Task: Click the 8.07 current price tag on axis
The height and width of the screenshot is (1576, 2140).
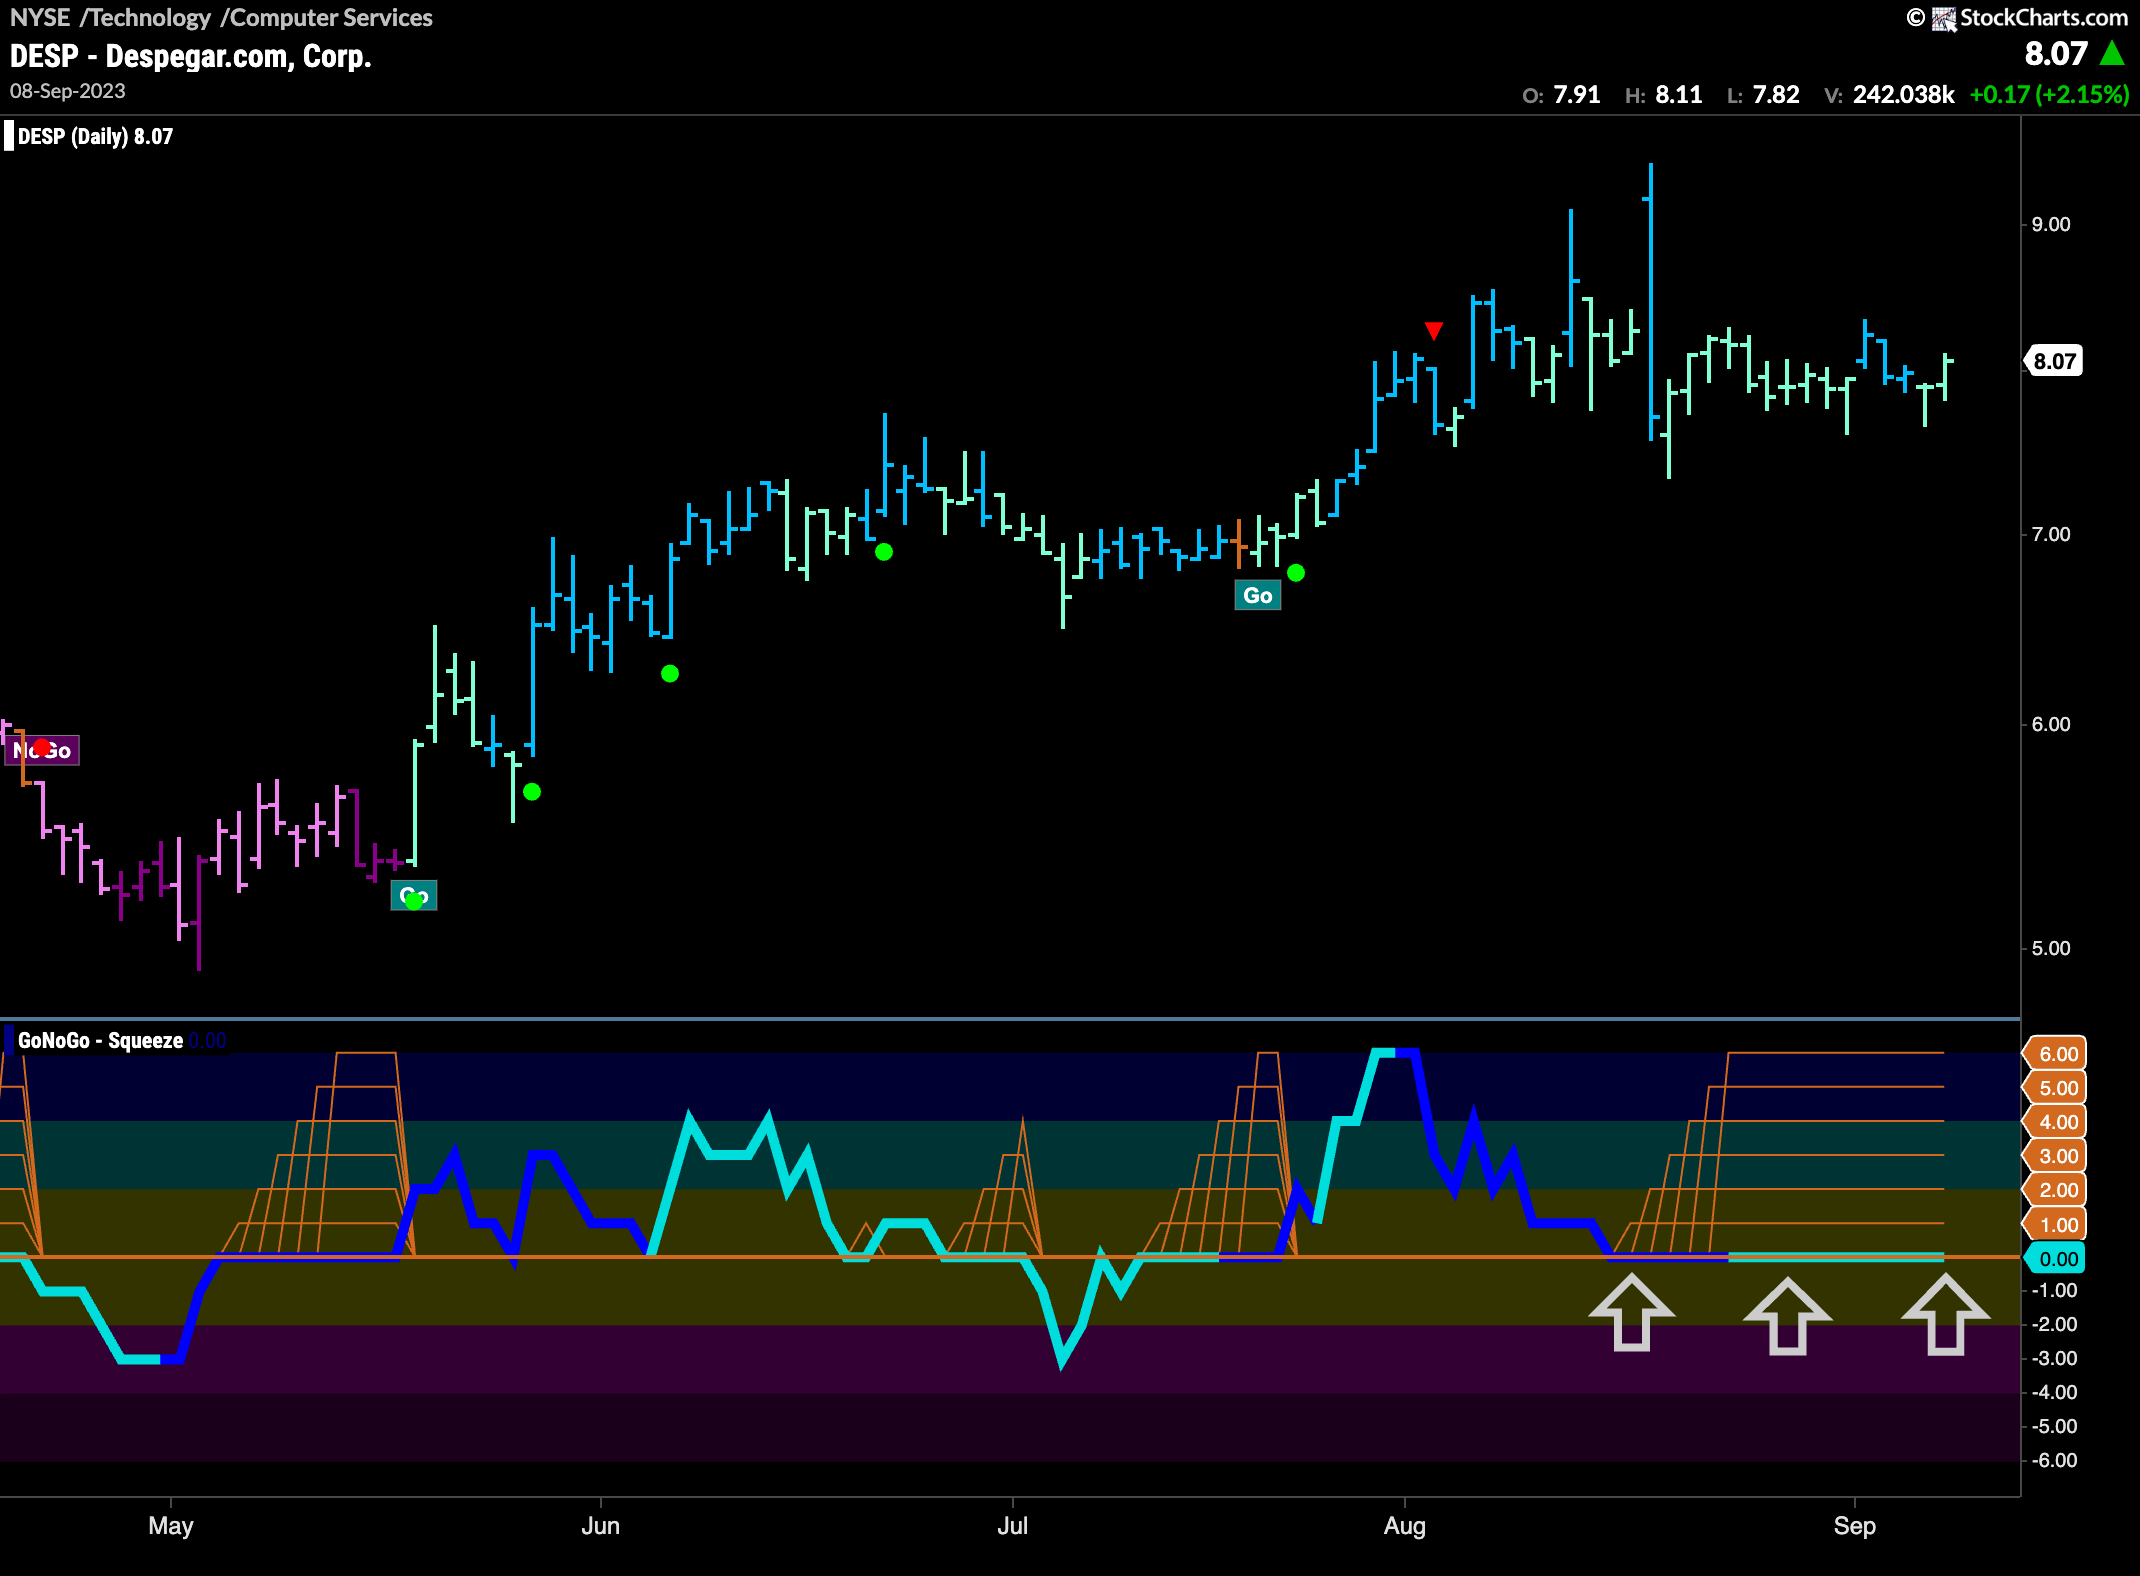Action: tap(2054, 361)
